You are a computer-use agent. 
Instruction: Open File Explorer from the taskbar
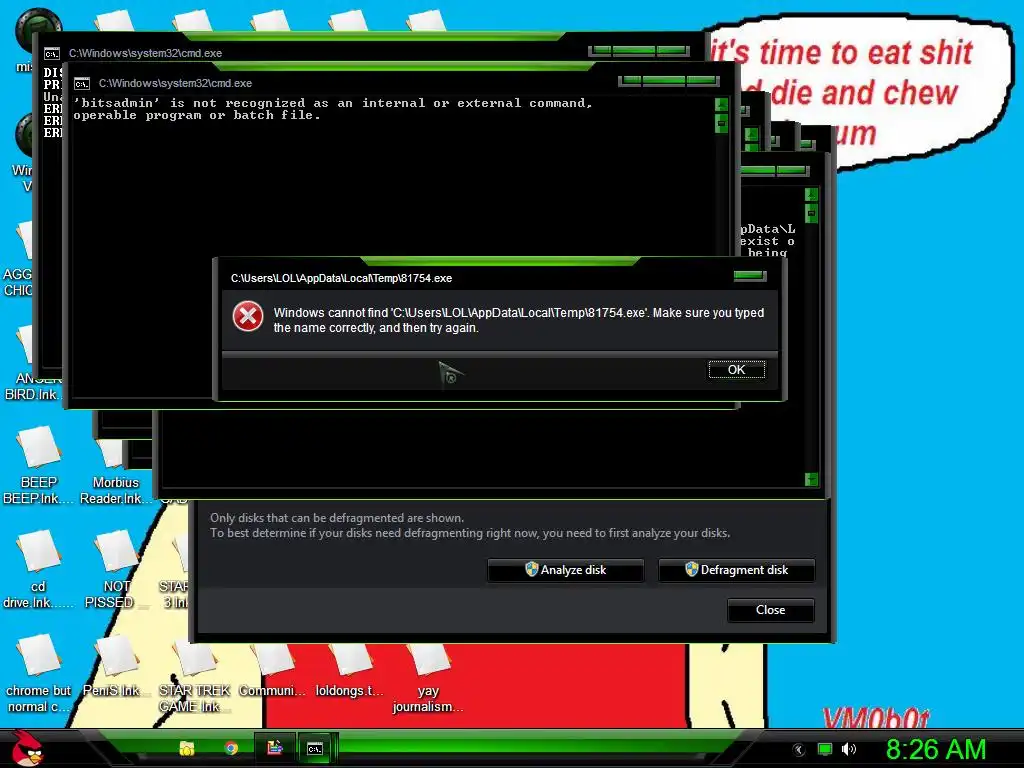pos(187,748)
